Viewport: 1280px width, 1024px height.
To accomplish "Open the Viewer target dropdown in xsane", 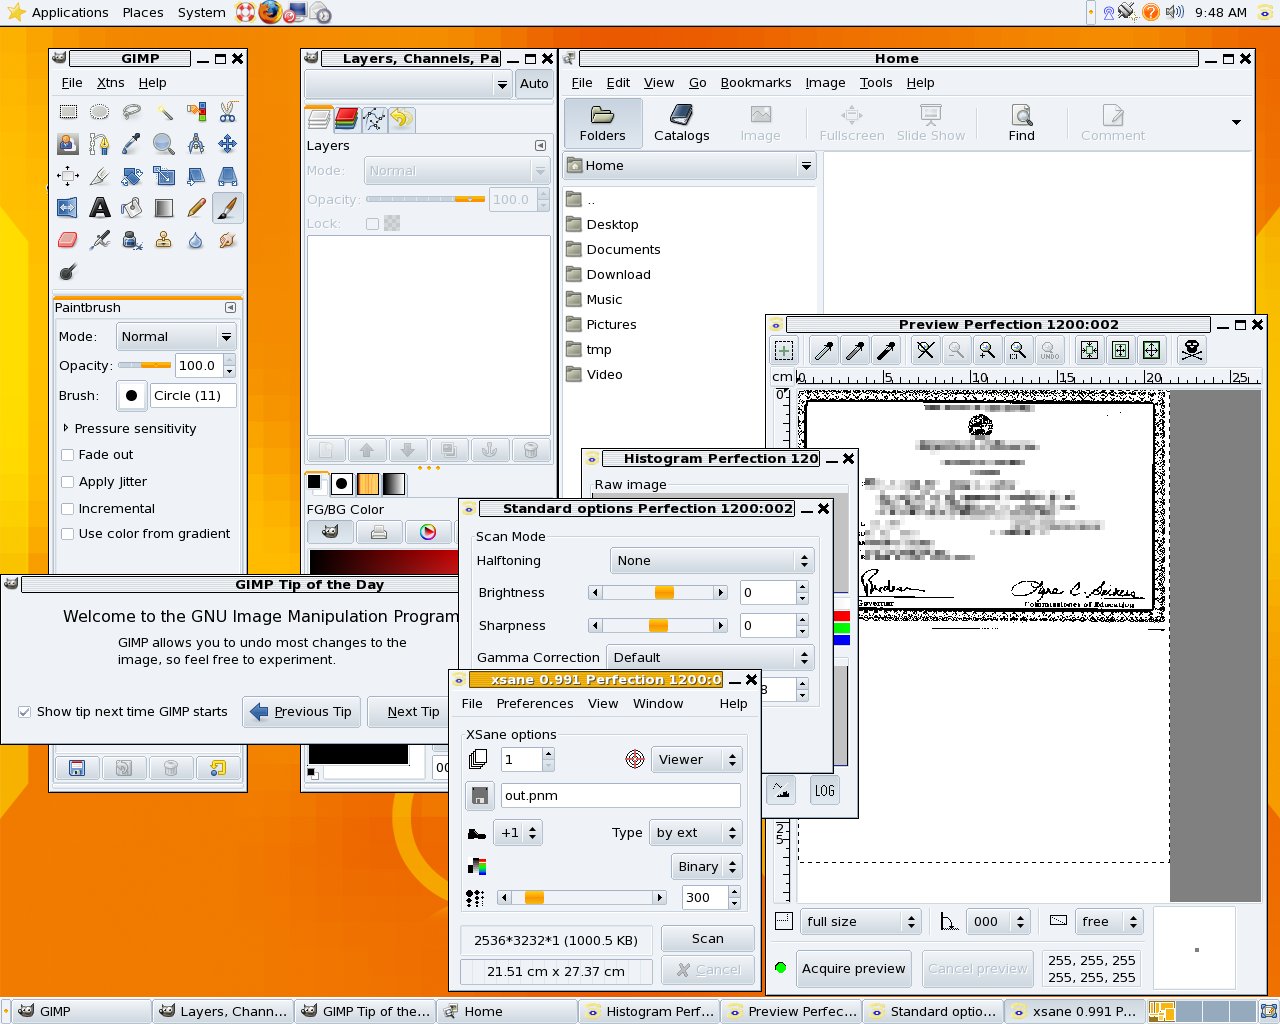I will 696,760.
